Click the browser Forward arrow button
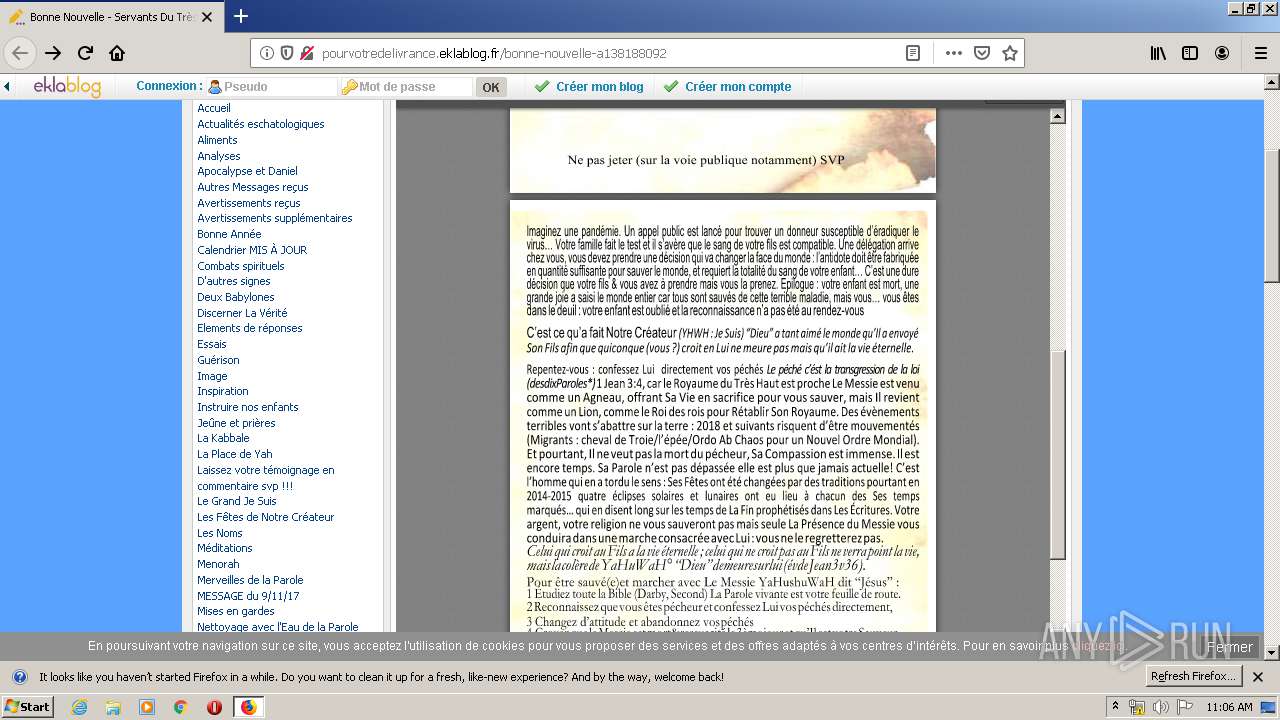Screen dimensions: 1280x720 53,53
